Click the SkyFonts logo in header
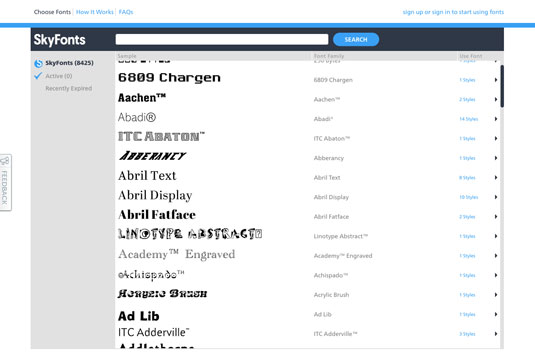Screen dimensions: 535x361 click(x=59, y=40)
